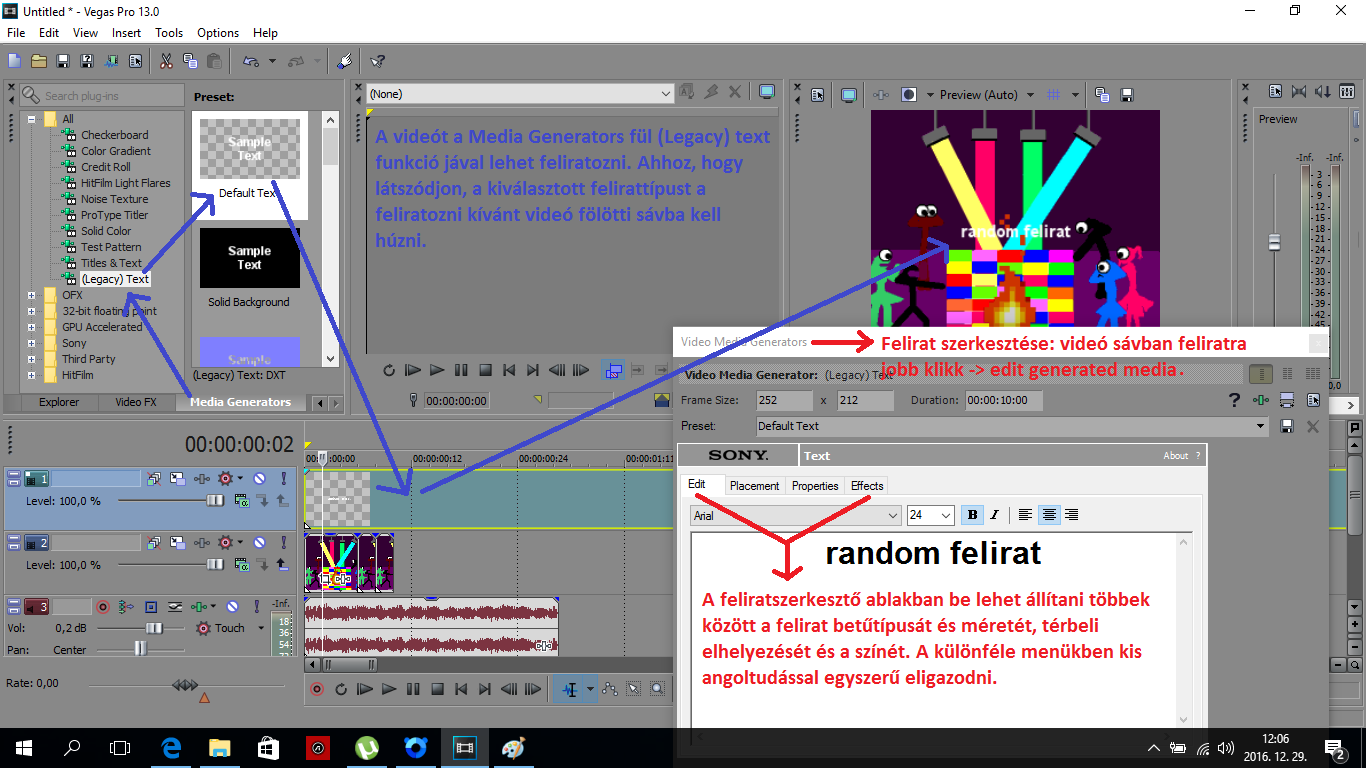Click Play in the trimmer transport bar
The image size is (1366, 768).
click(437, 370)
